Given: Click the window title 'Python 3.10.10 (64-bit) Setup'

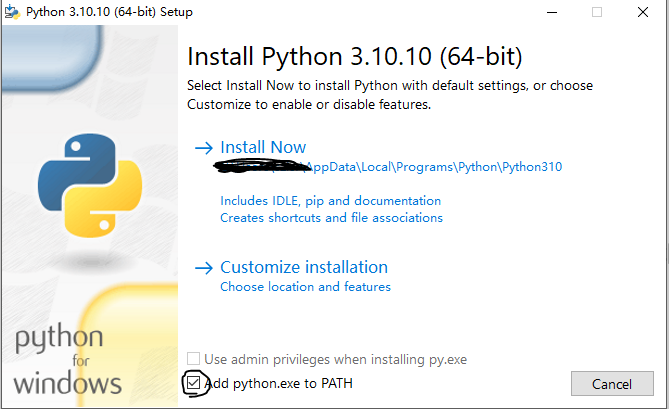Looking at the screenshot, I should (x=110, y=12).
